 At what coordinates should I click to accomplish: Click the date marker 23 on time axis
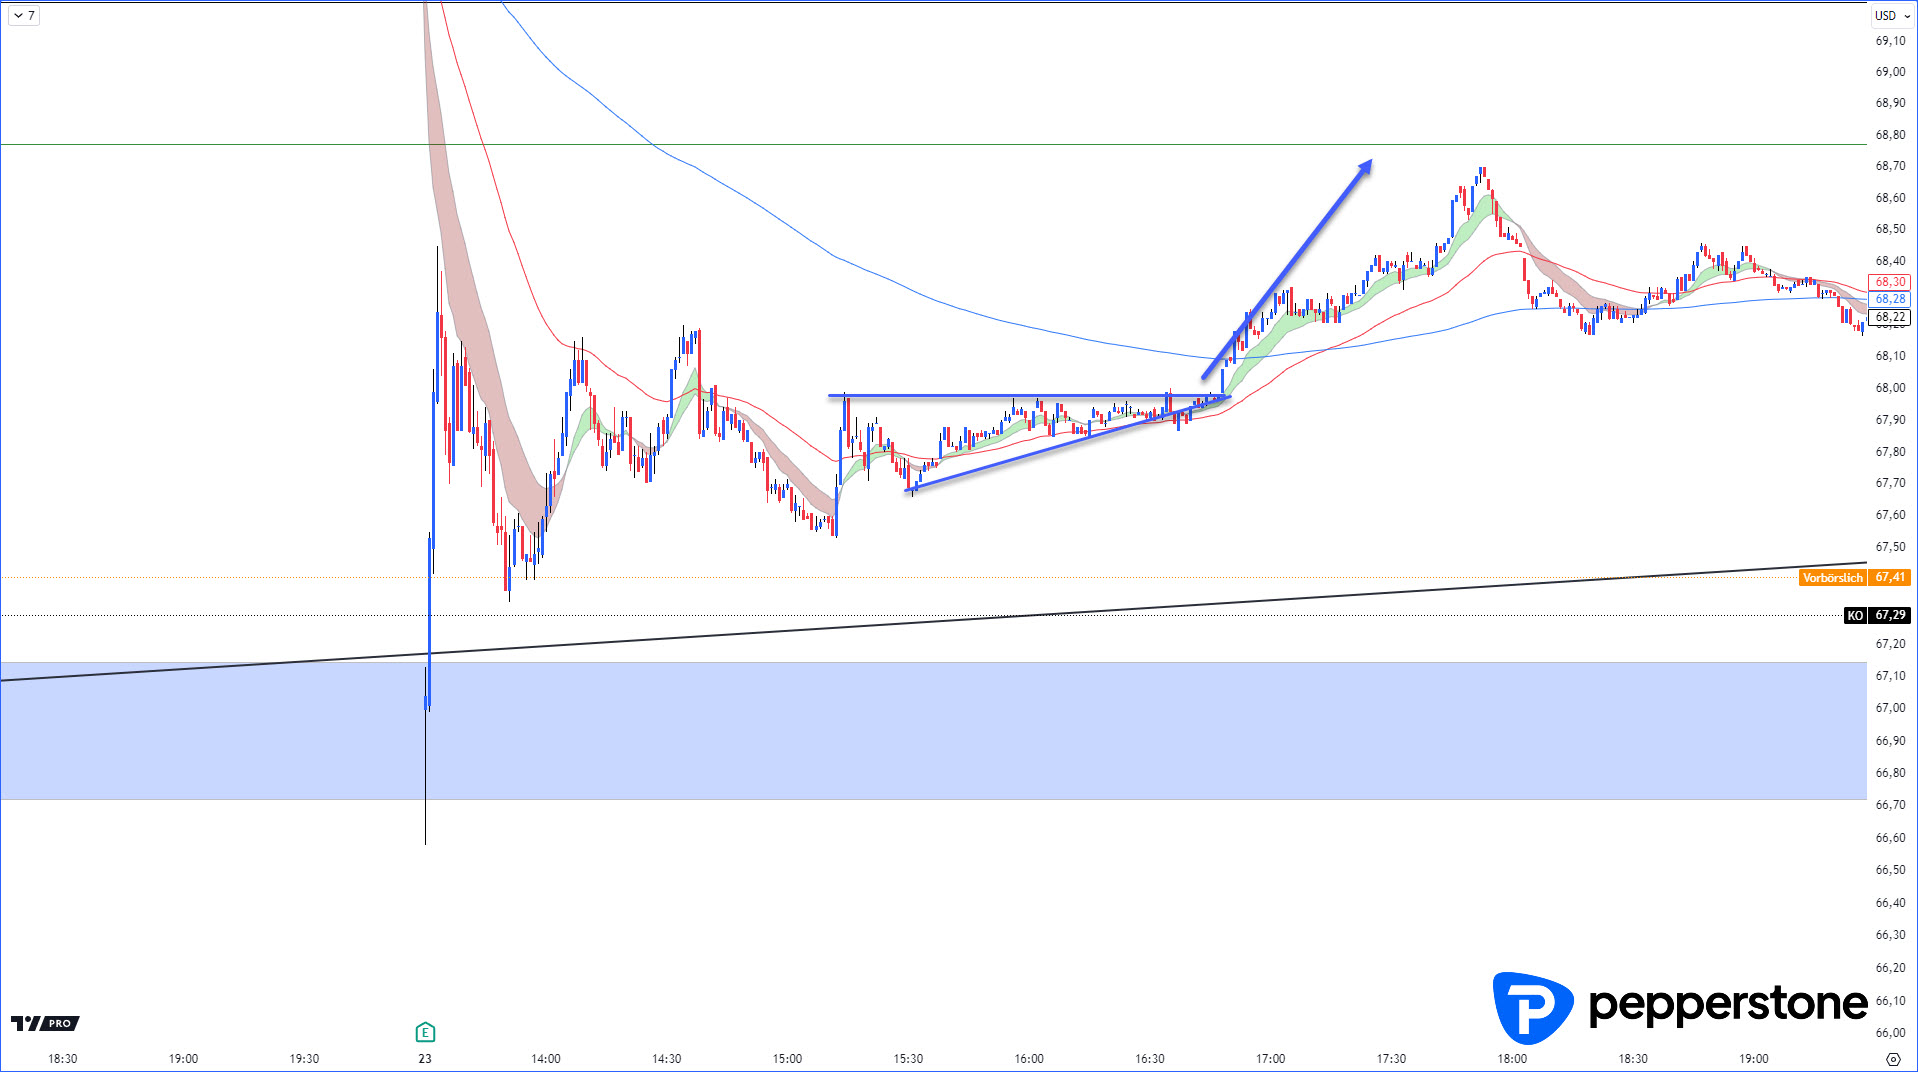(x=425, y=1059)
